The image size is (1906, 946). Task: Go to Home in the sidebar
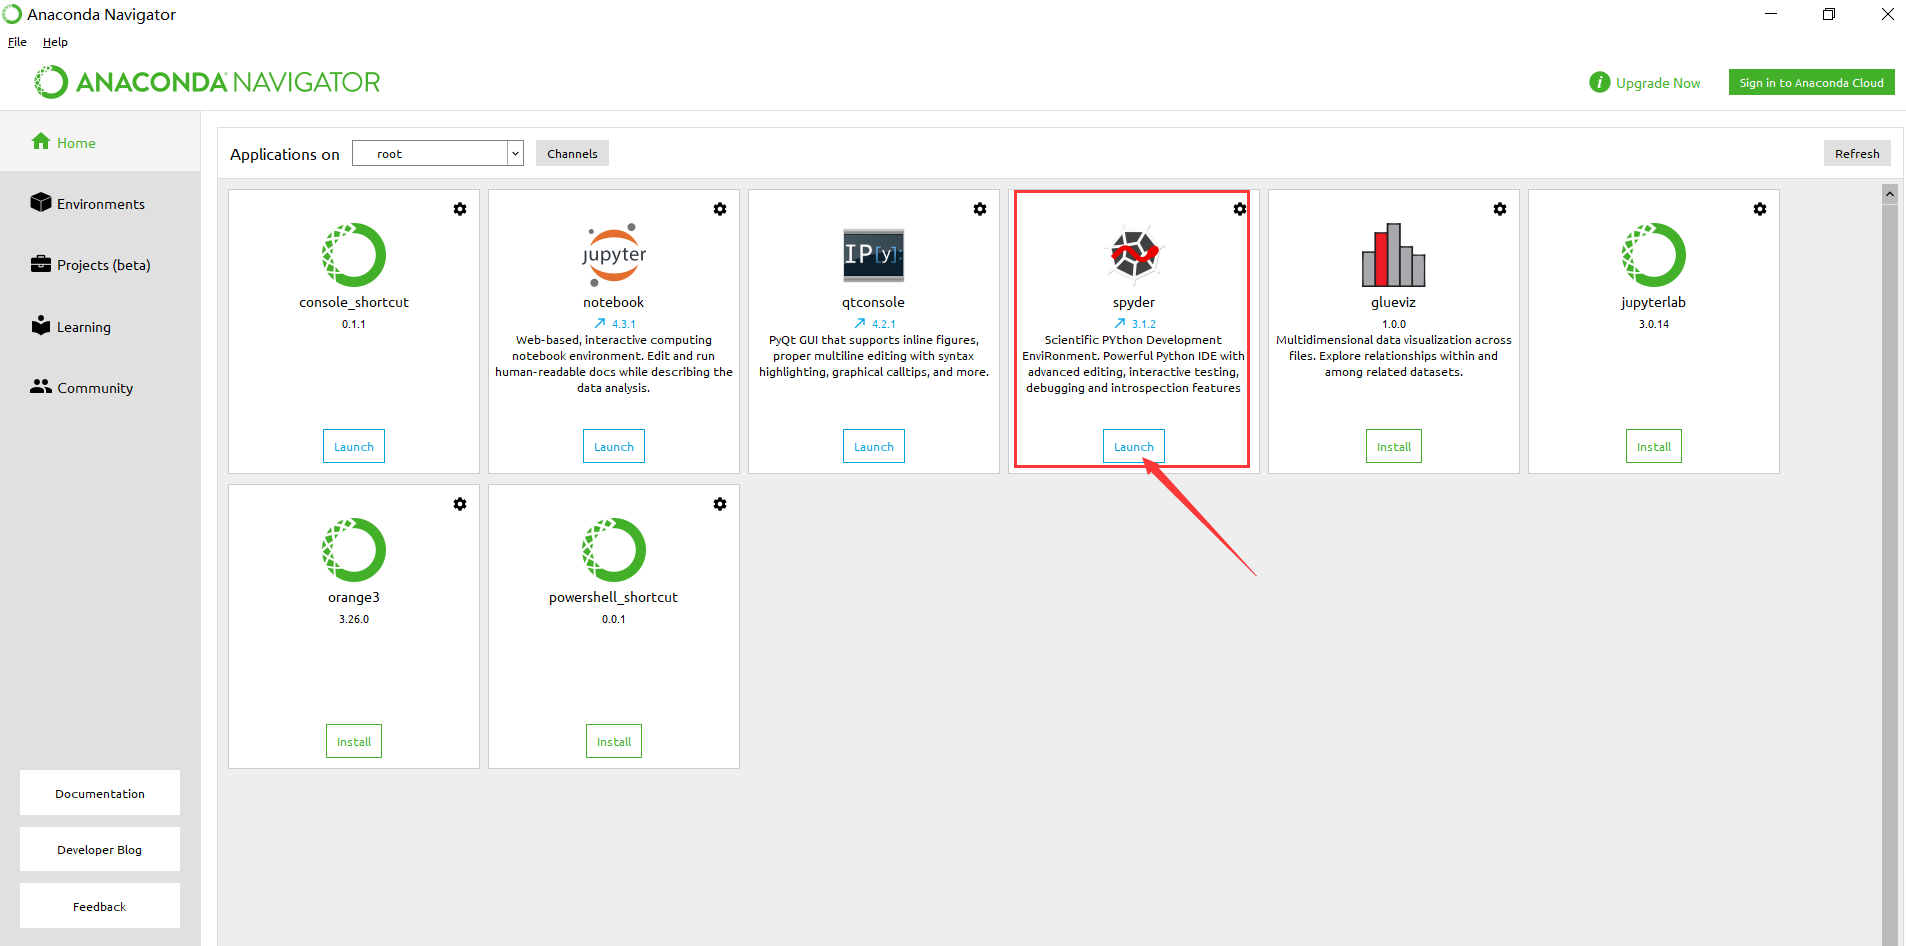coord(100,143)
